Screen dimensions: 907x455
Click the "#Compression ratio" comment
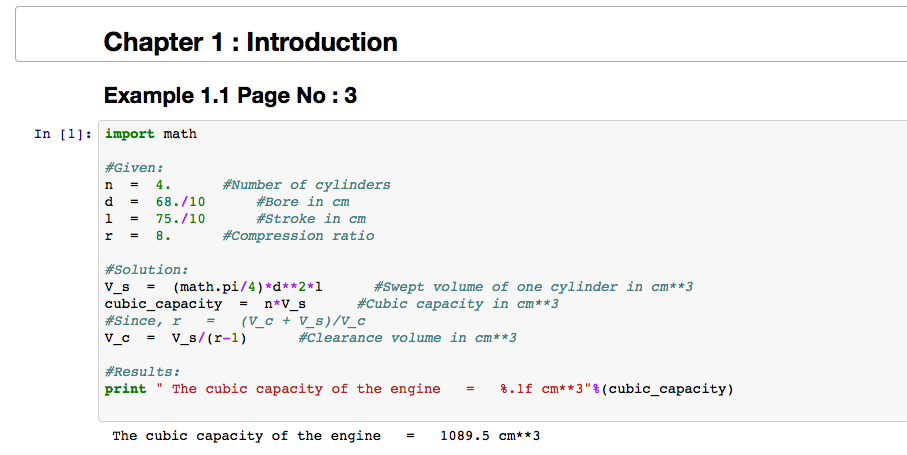pyautogui.click(x=299, y=236)
